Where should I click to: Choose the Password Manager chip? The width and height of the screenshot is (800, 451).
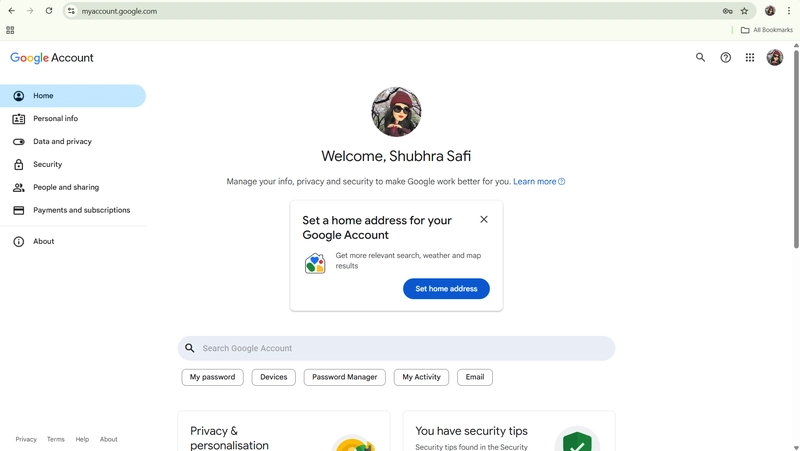tap(344, 377)
